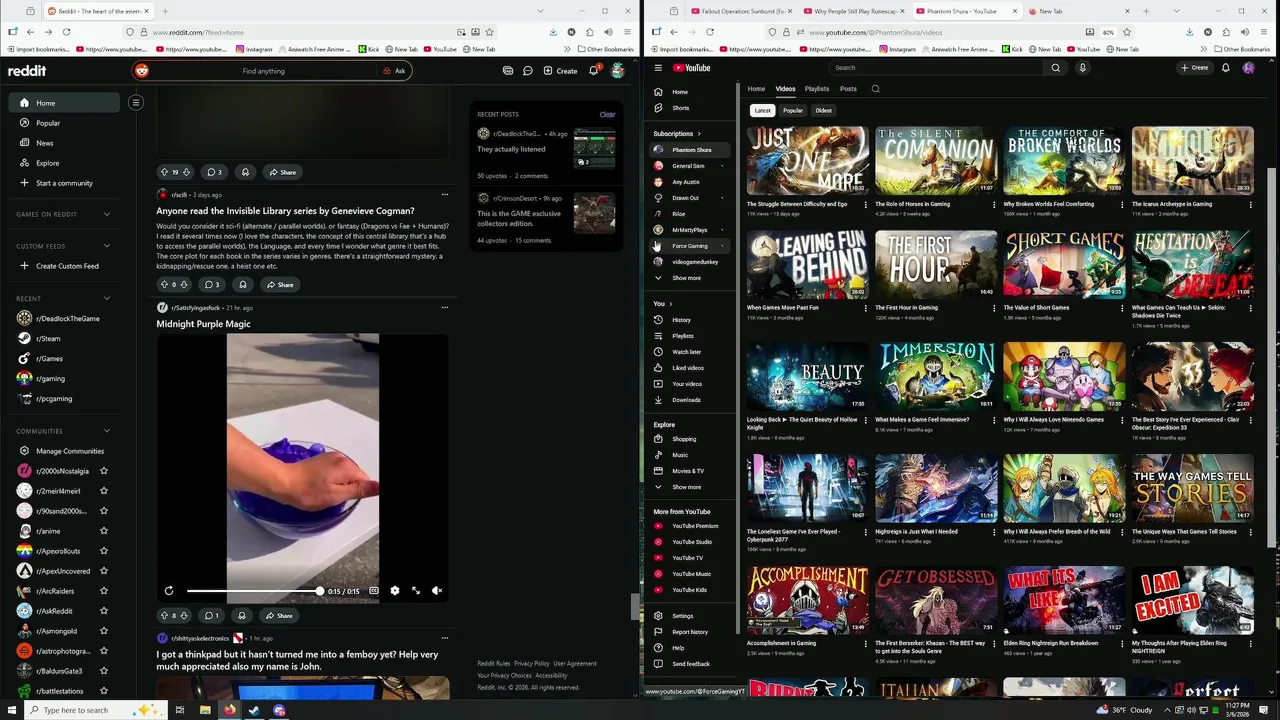1280x720 pixels.
Task: Favorite r/ApexRollouts with its star
Action: click(104, 551)
